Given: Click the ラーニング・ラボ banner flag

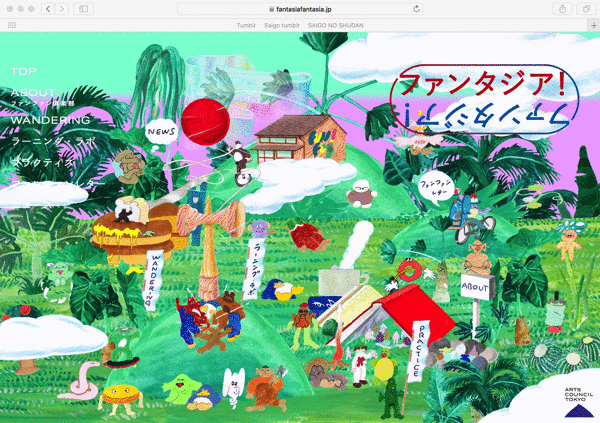Looking at the screenshot, I should 253,268.
